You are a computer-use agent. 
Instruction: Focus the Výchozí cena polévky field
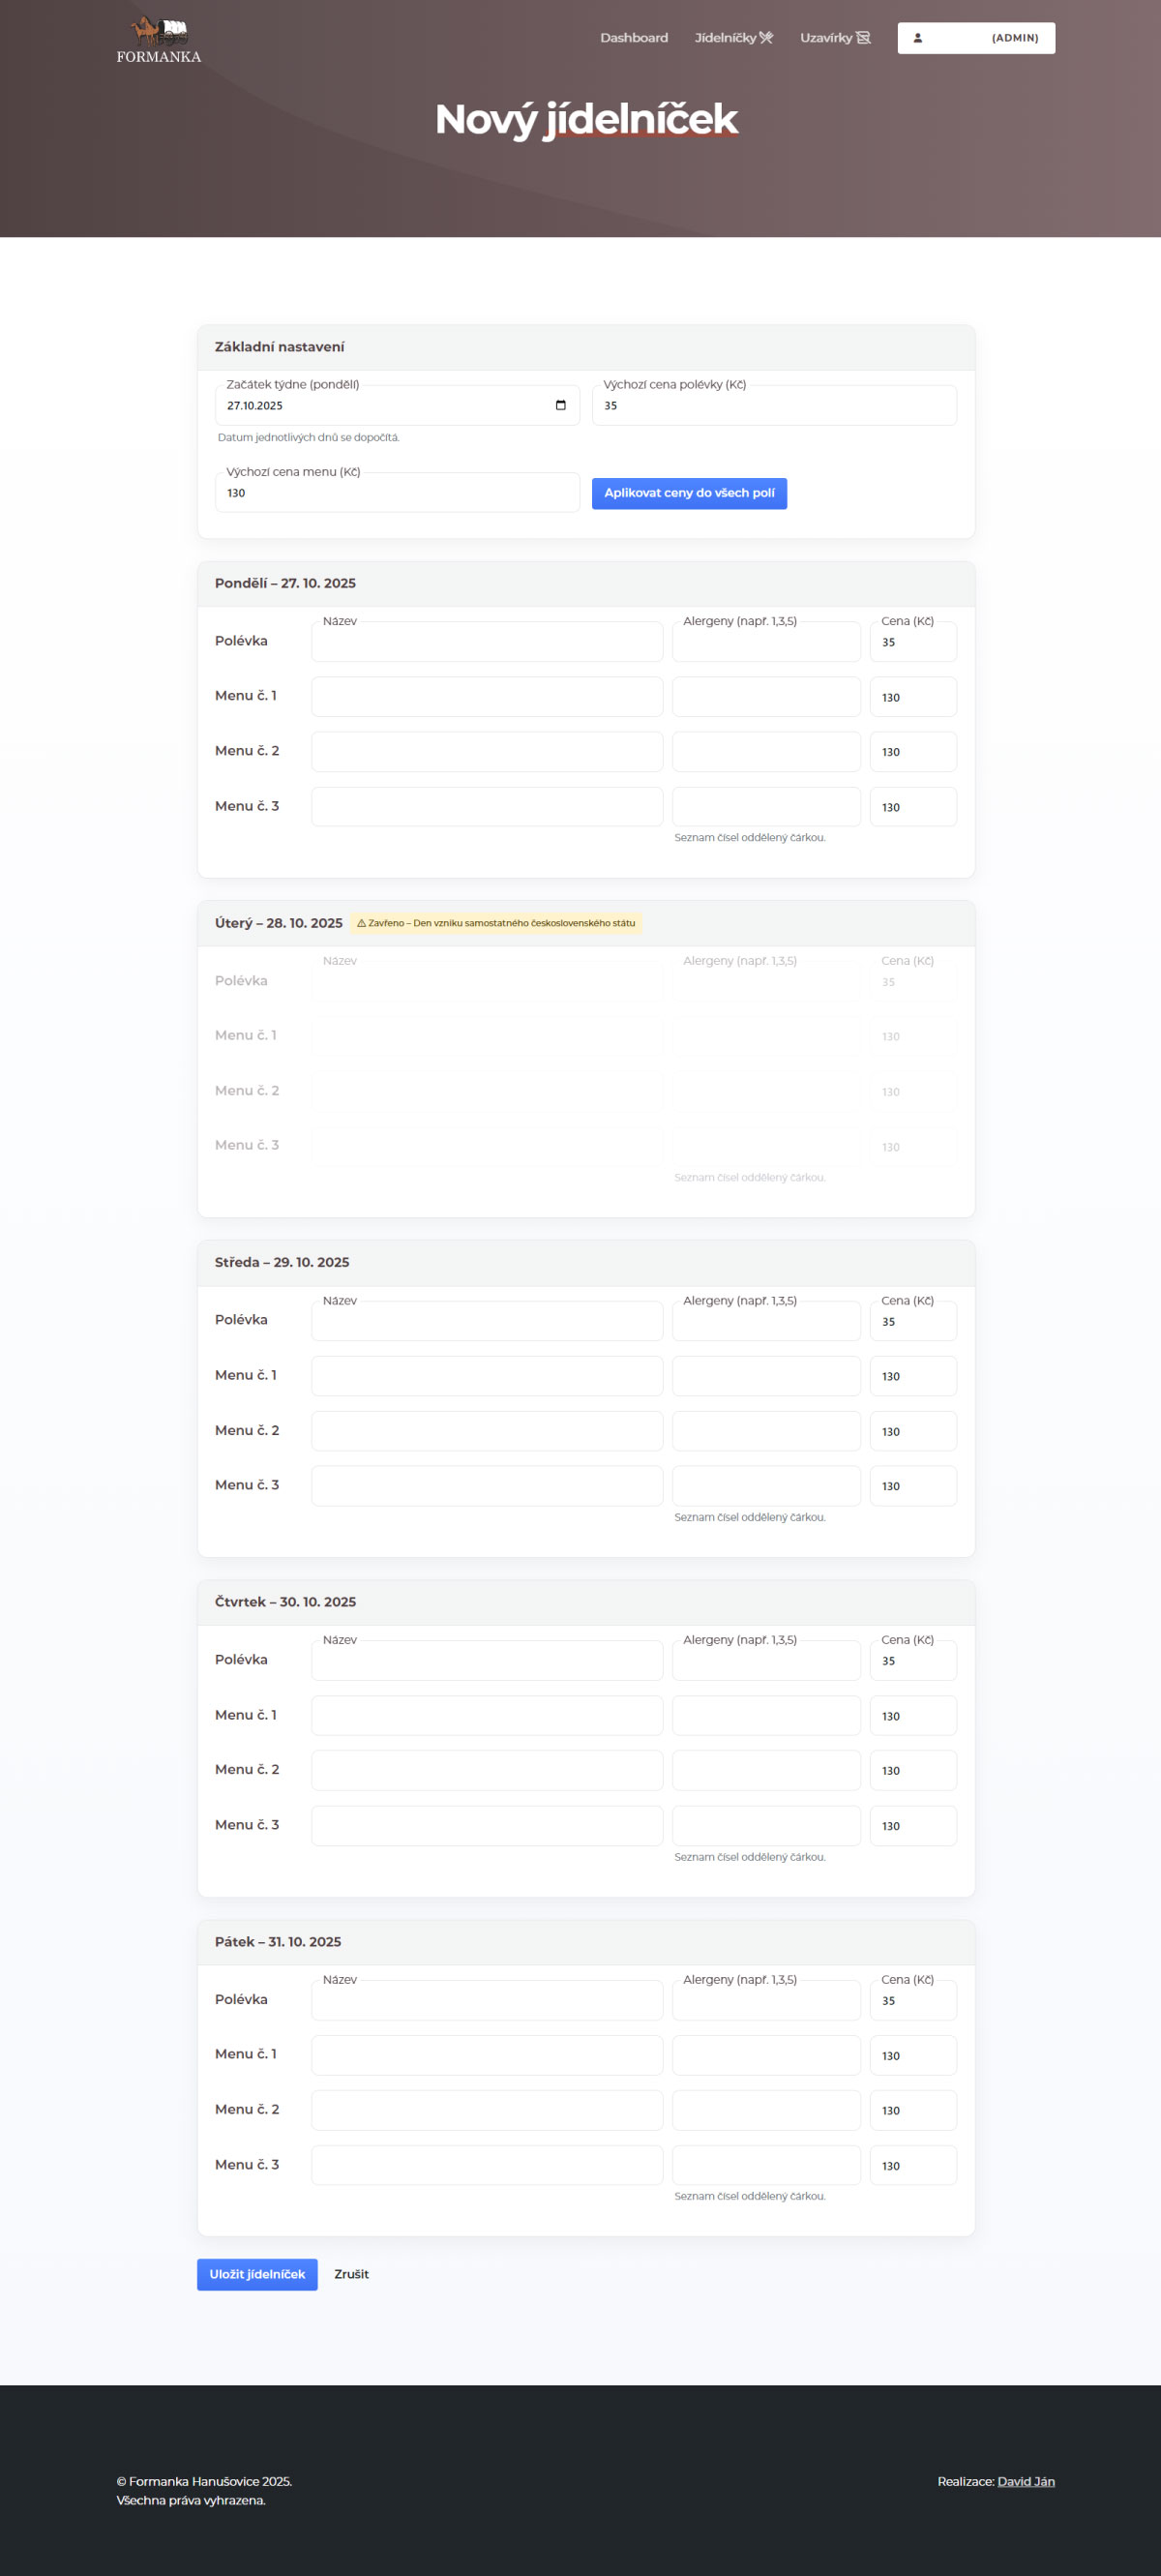(x=773, y=406)
